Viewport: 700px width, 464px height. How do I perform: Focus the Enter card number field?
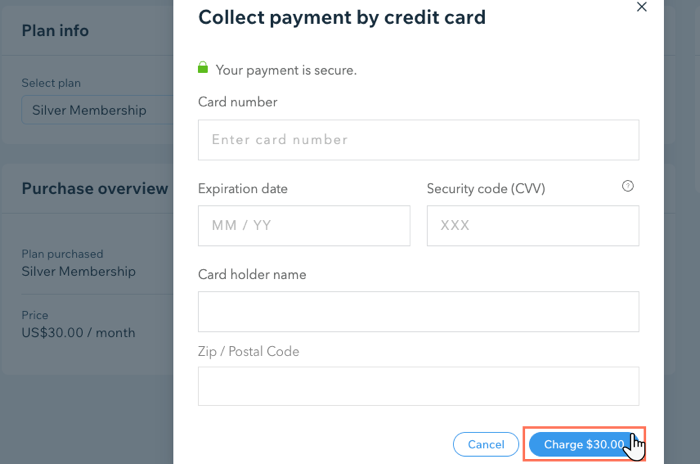coord(418,140)
